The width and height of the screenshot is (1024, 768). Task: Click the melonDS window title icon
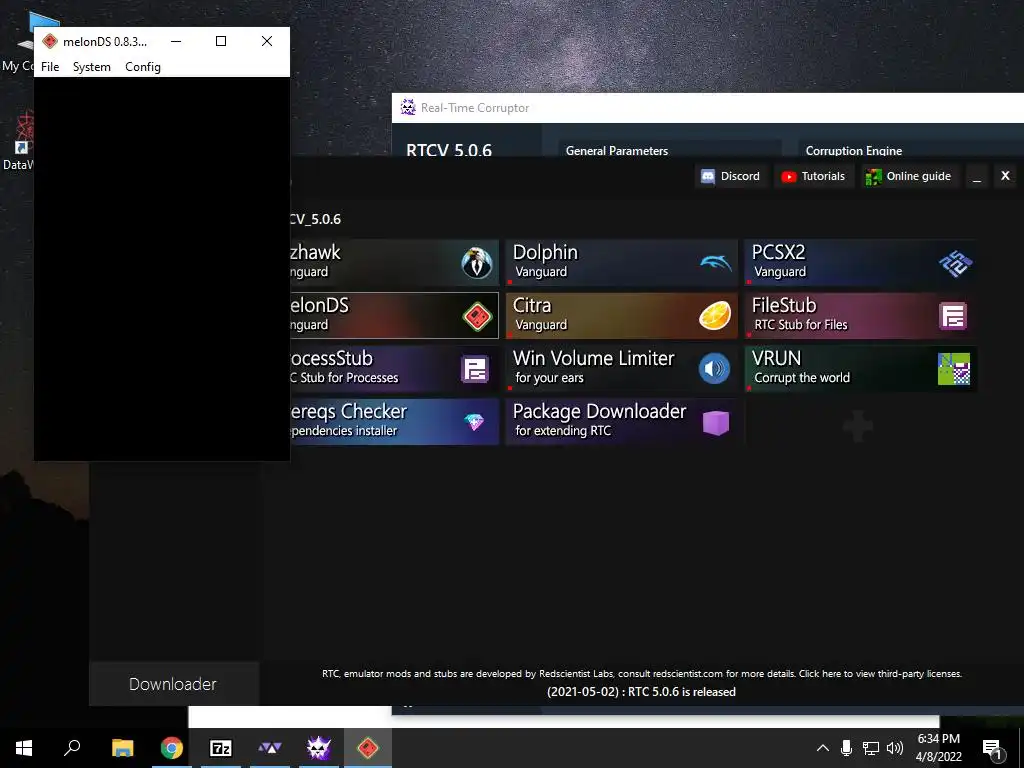tap(50, 41)
